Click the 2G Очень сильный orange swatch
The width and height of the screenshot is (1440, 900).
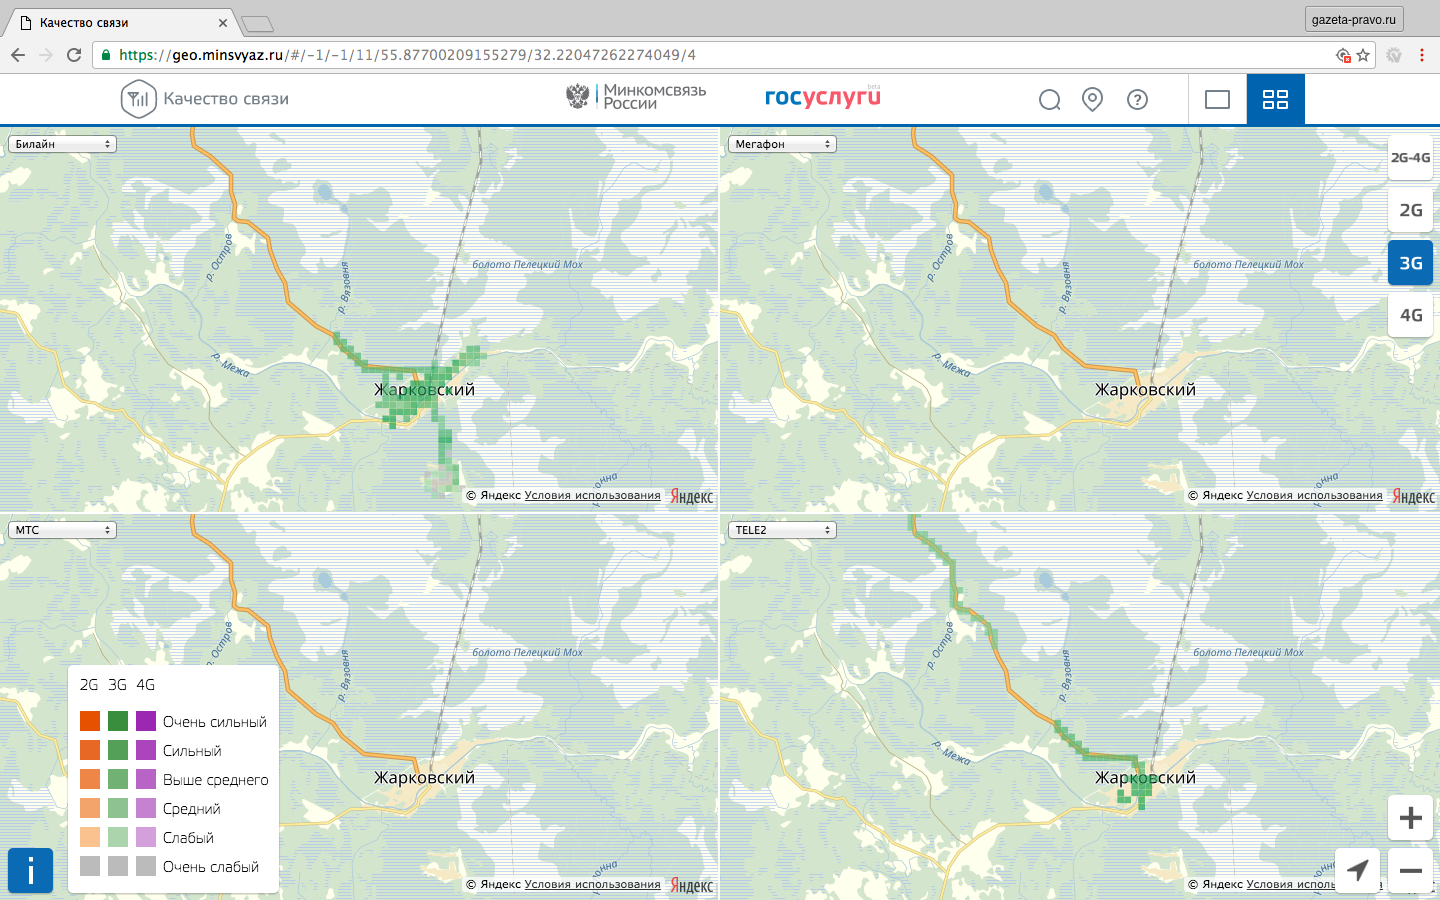click(x=90, y=721)
